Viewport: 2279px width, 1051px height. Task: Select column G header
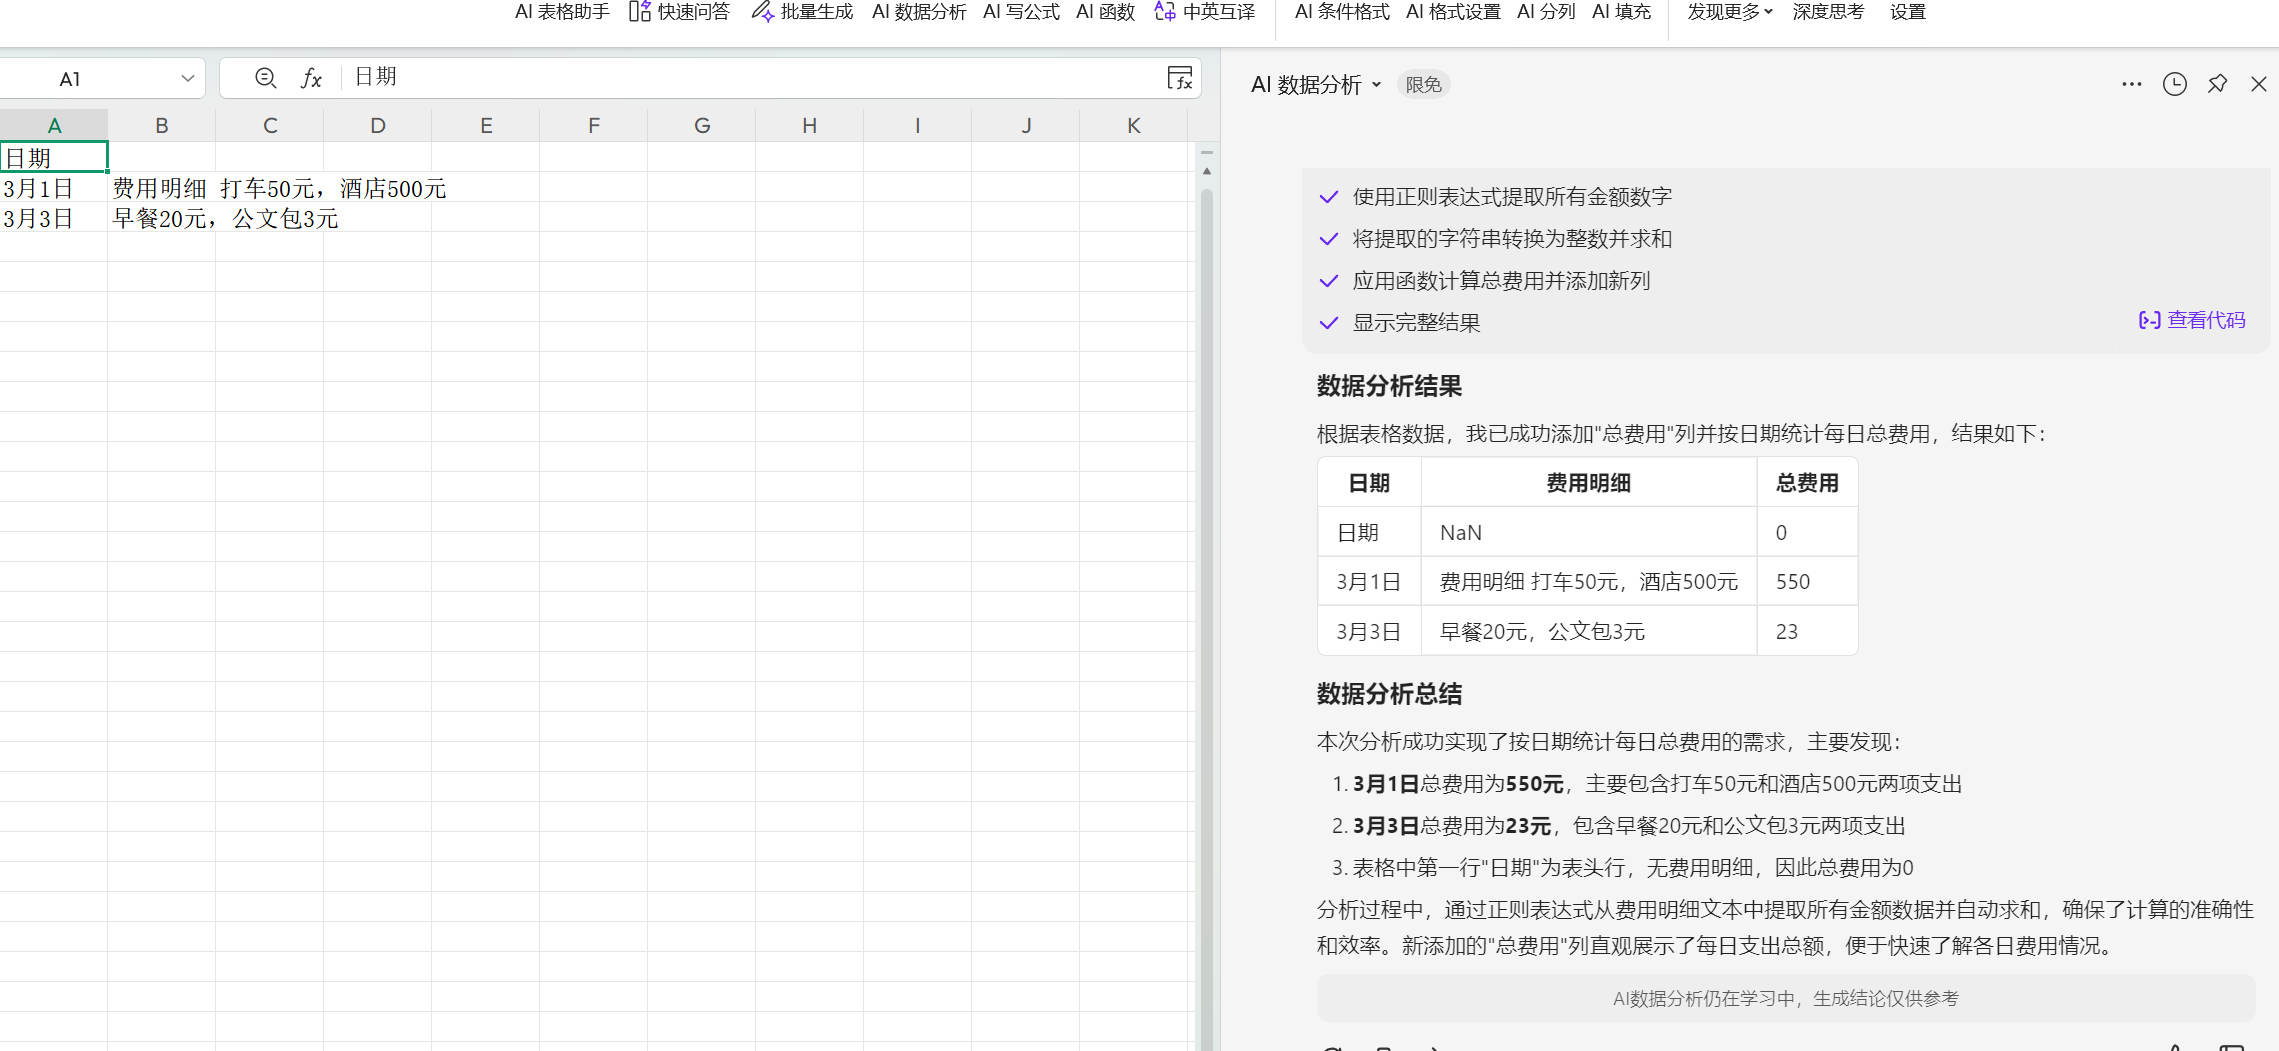point(702,125)
